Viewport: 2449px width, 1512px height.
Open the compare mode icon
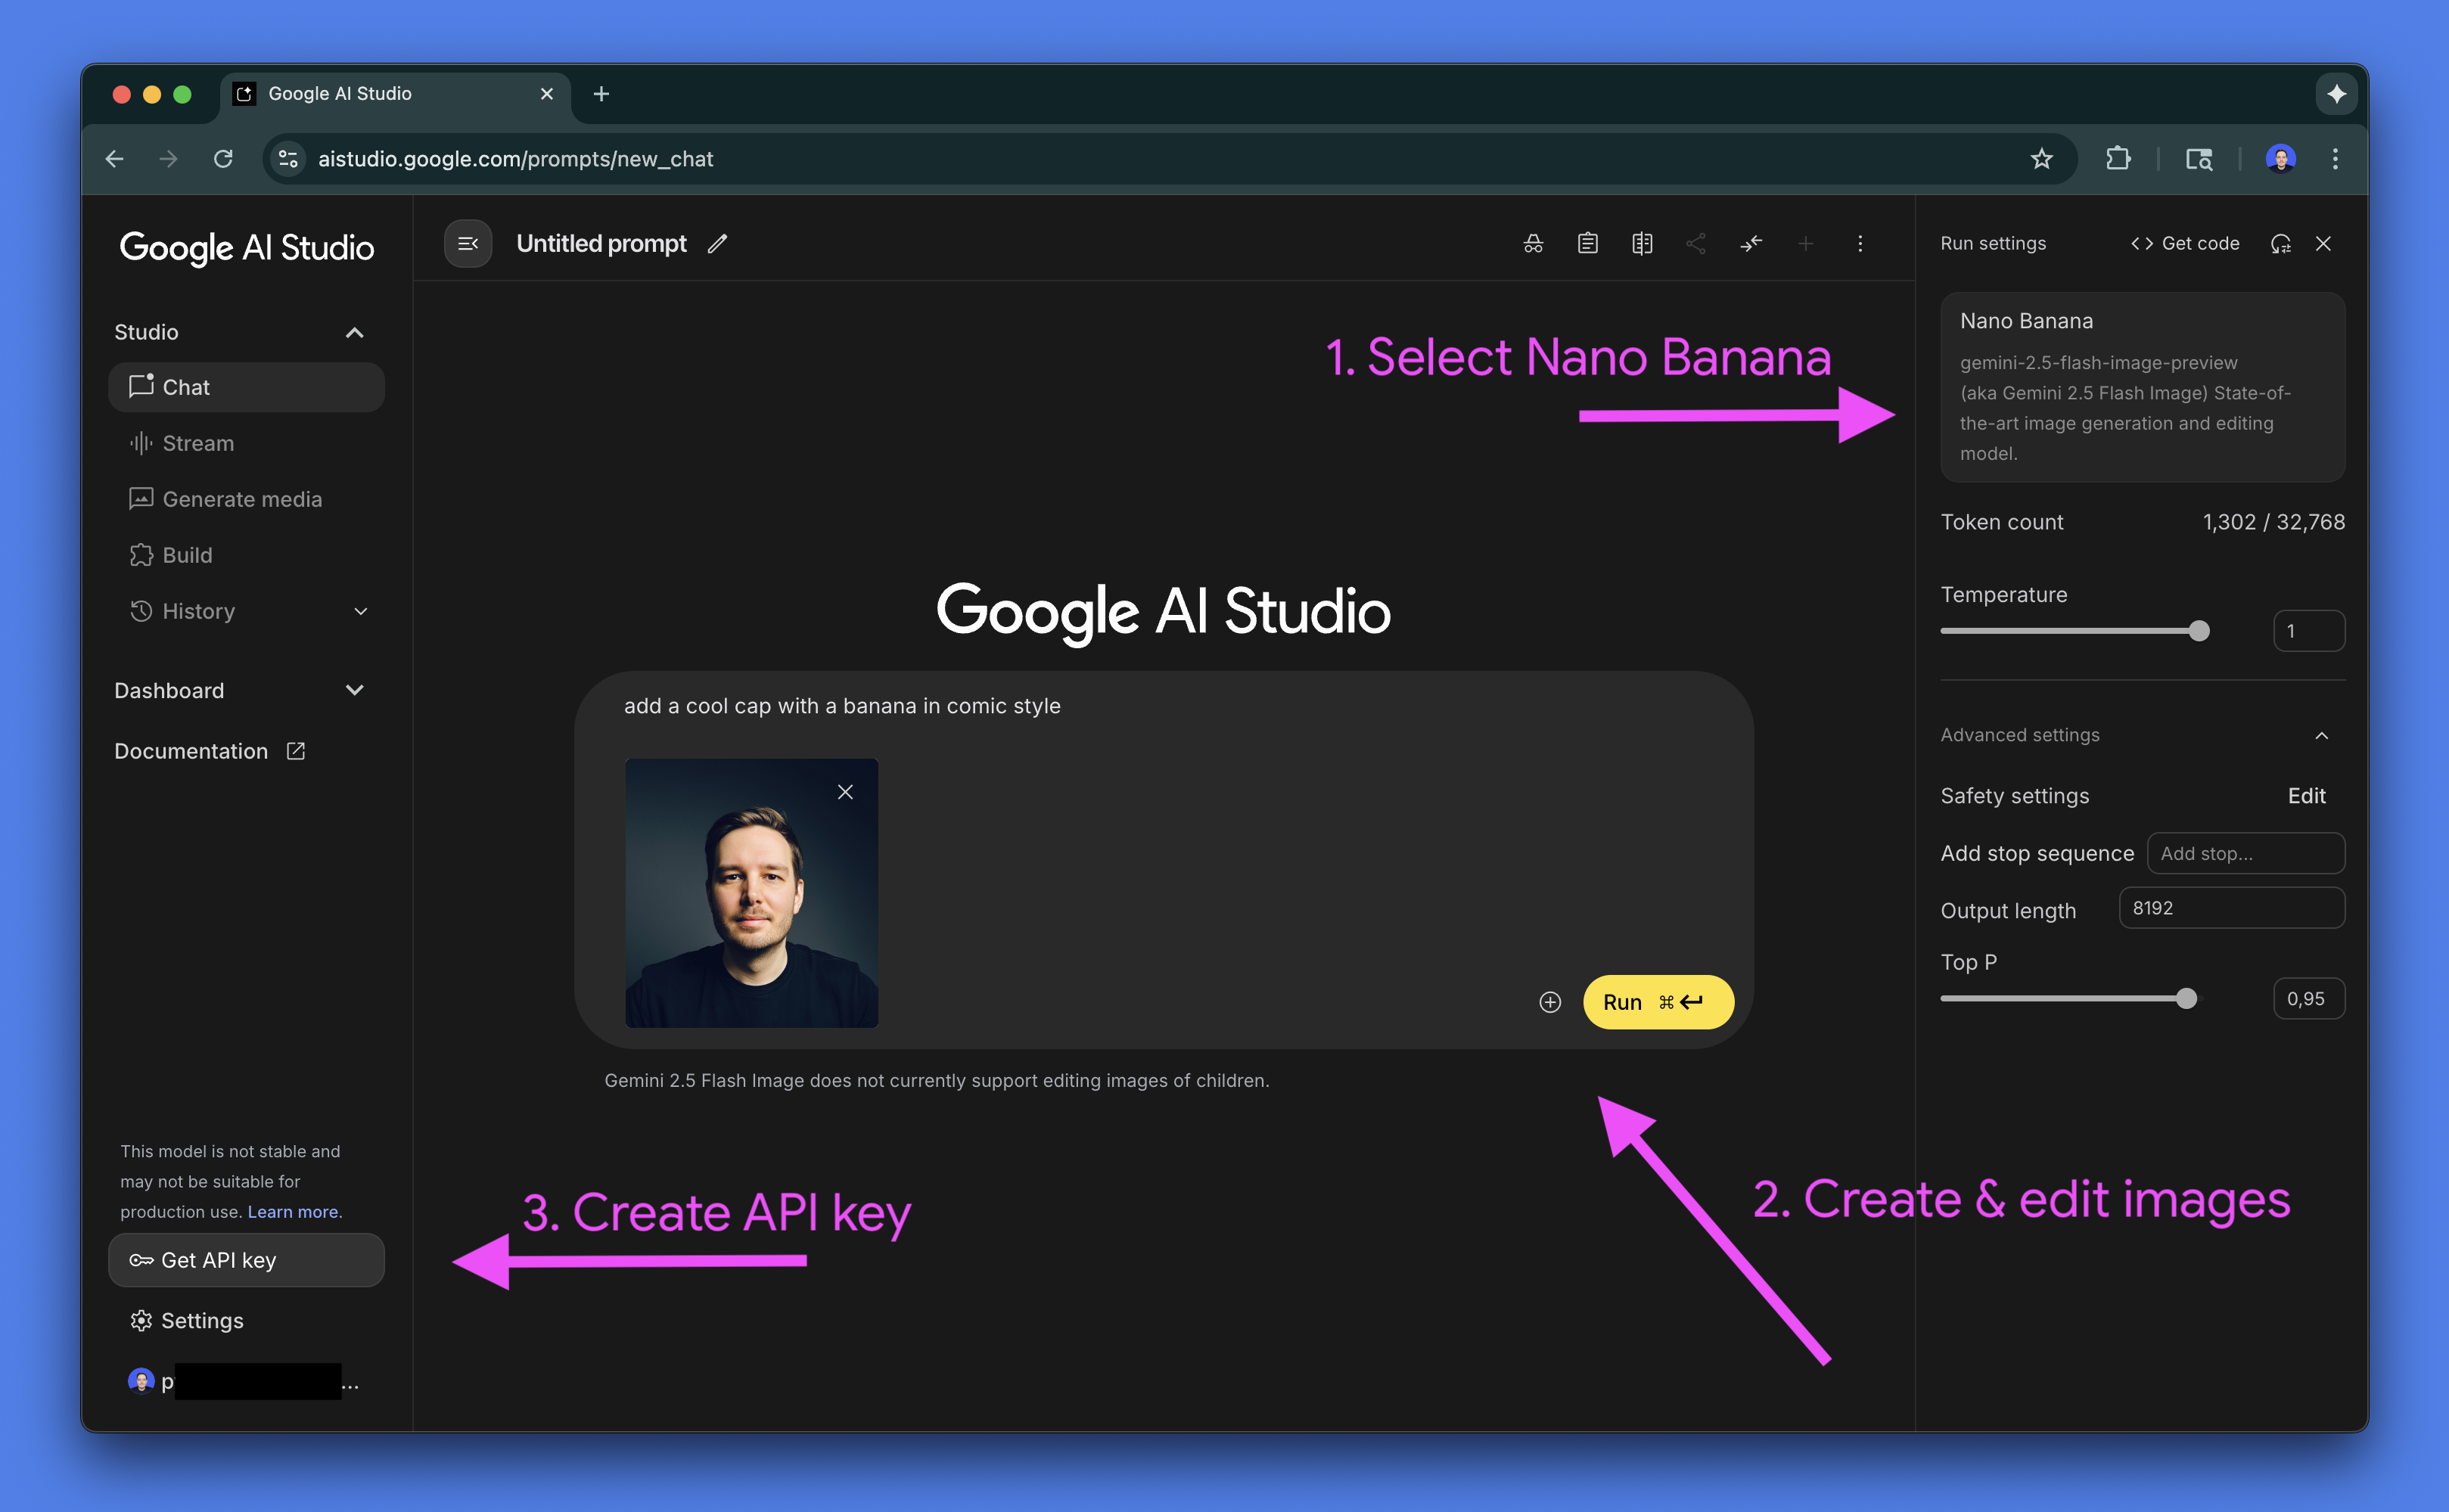[1642, 244]
